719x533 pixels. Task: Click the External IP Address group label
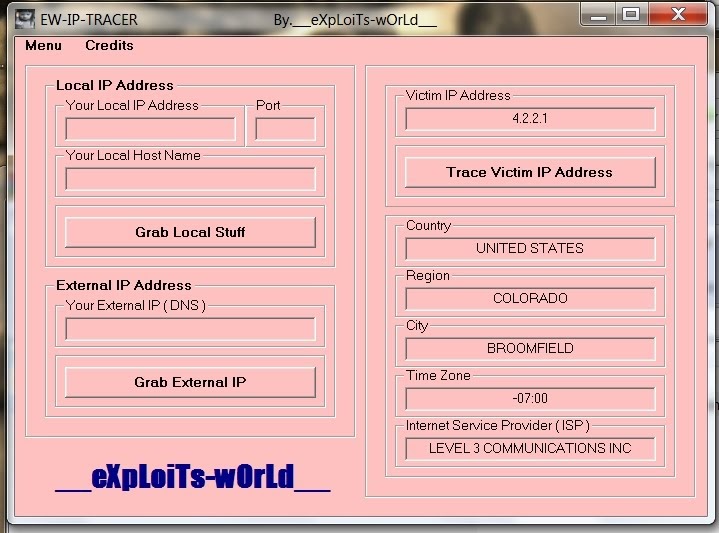click(x=124, y=286)
